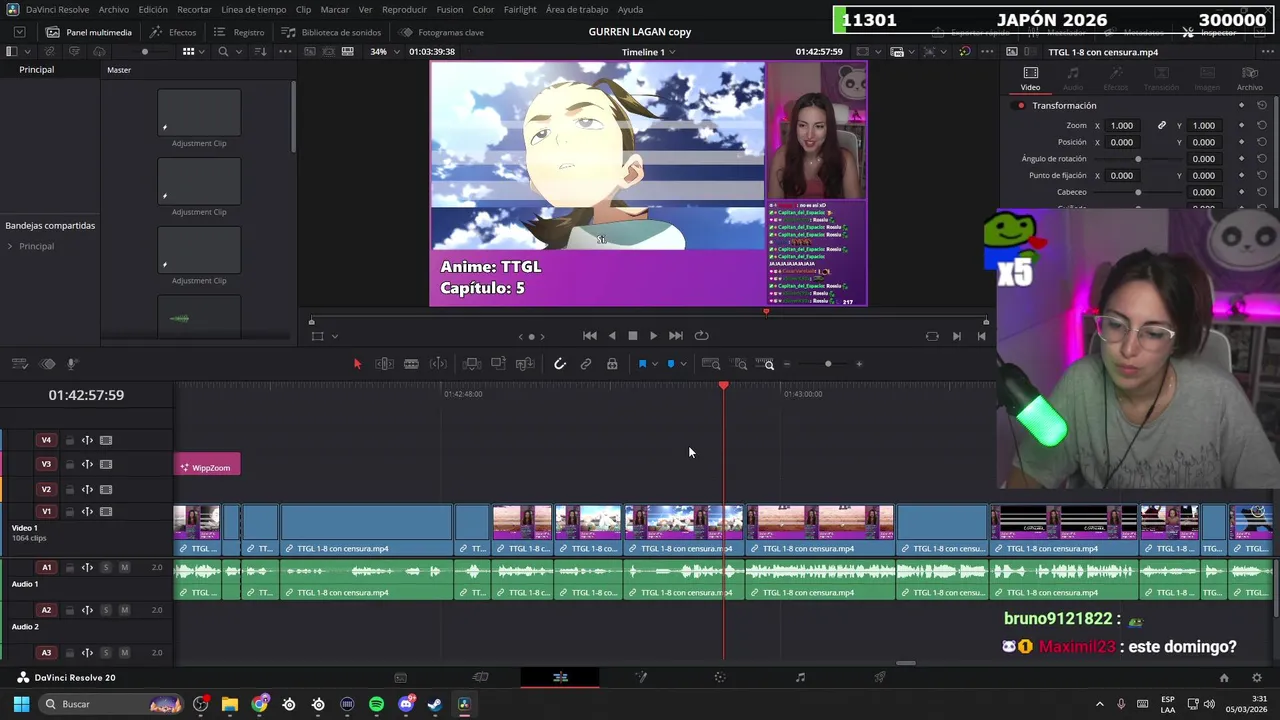This screenshot has height=720, width=1280.
Task: Open the Archivo menu
Action: [x=113, y=10]
